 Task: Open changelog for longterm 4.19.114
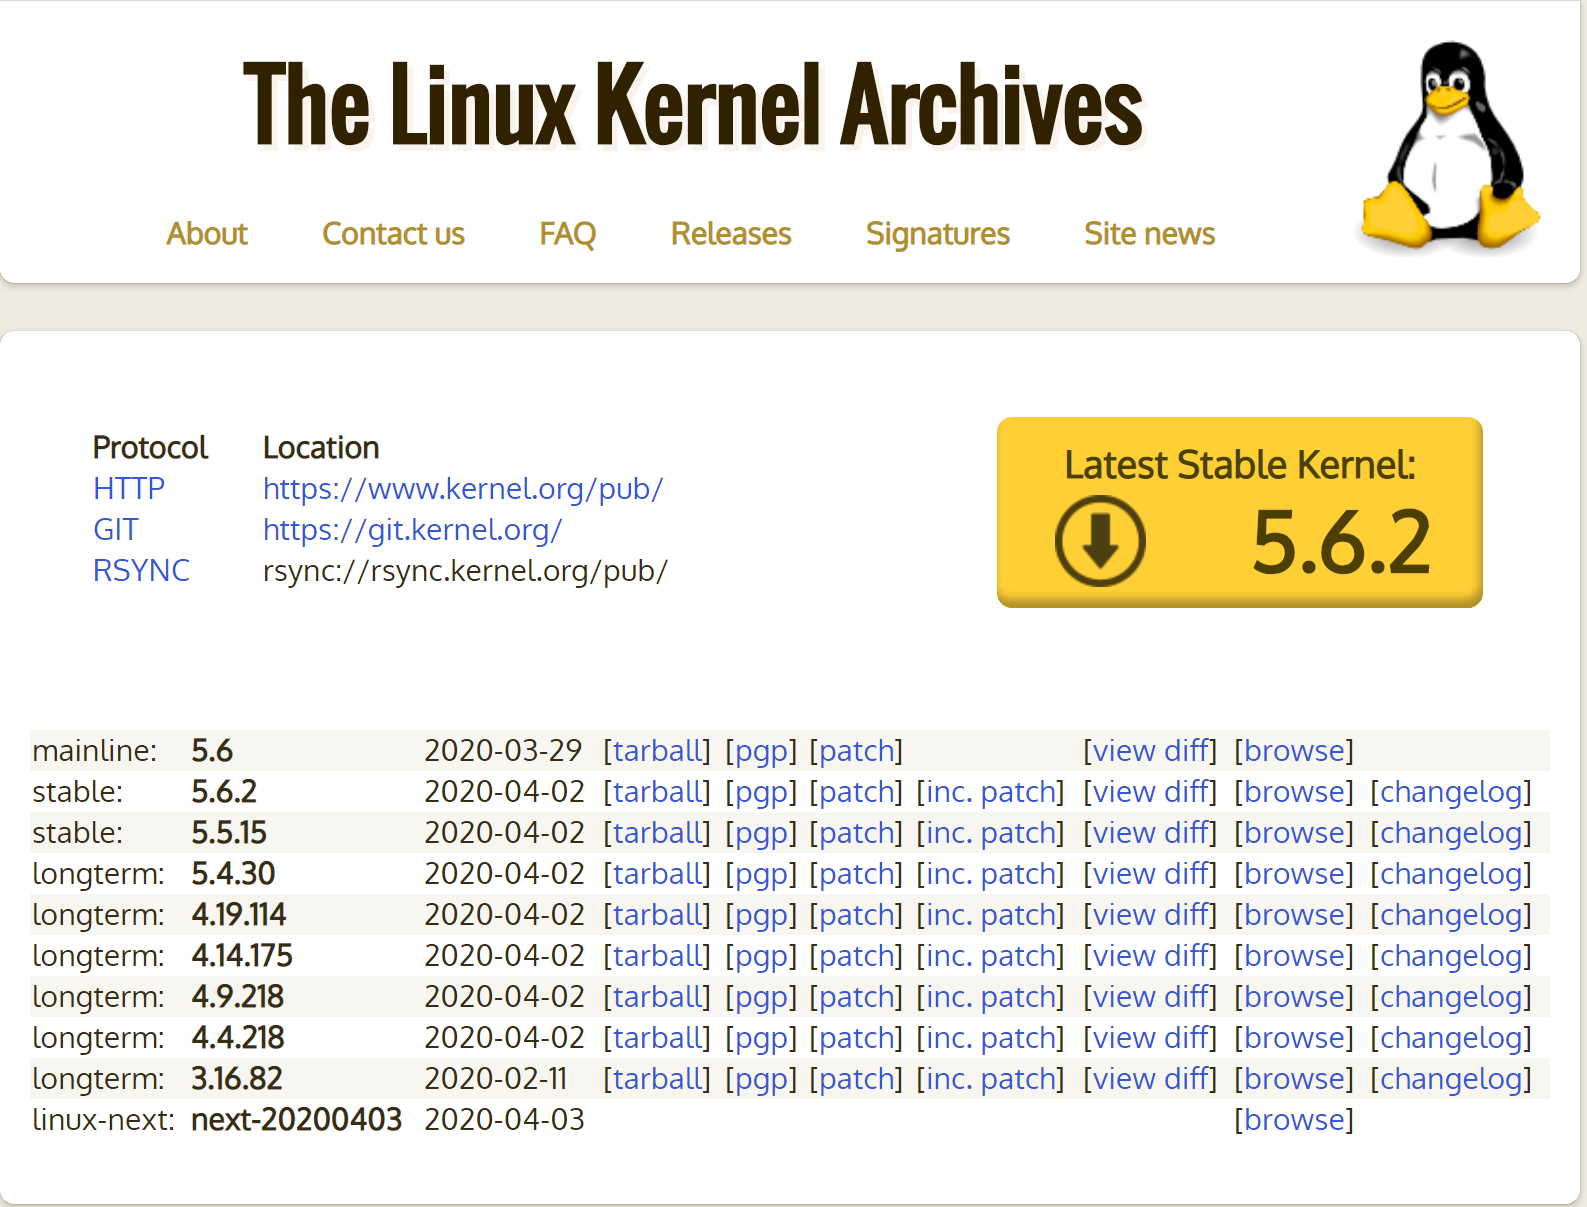click(x=1451, y=915)
